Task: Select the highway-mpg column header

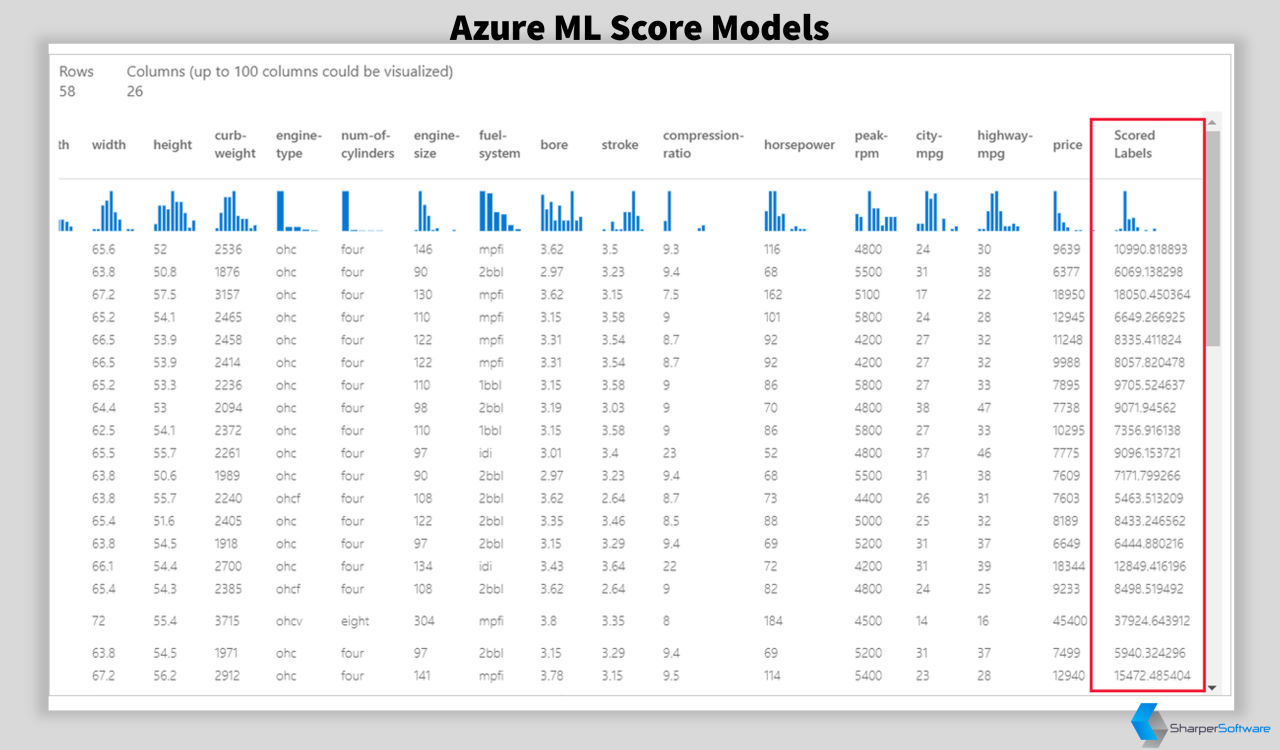Action: (1004, 145)
